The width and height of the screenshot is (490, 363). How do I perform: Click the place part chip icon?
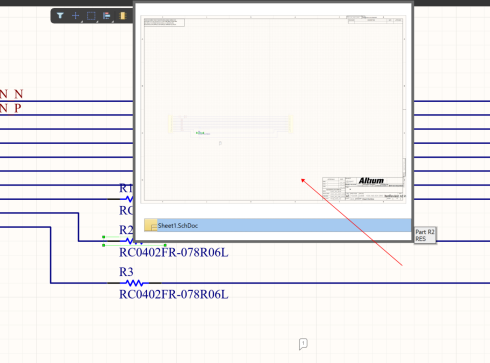click(x=123, y=16)
